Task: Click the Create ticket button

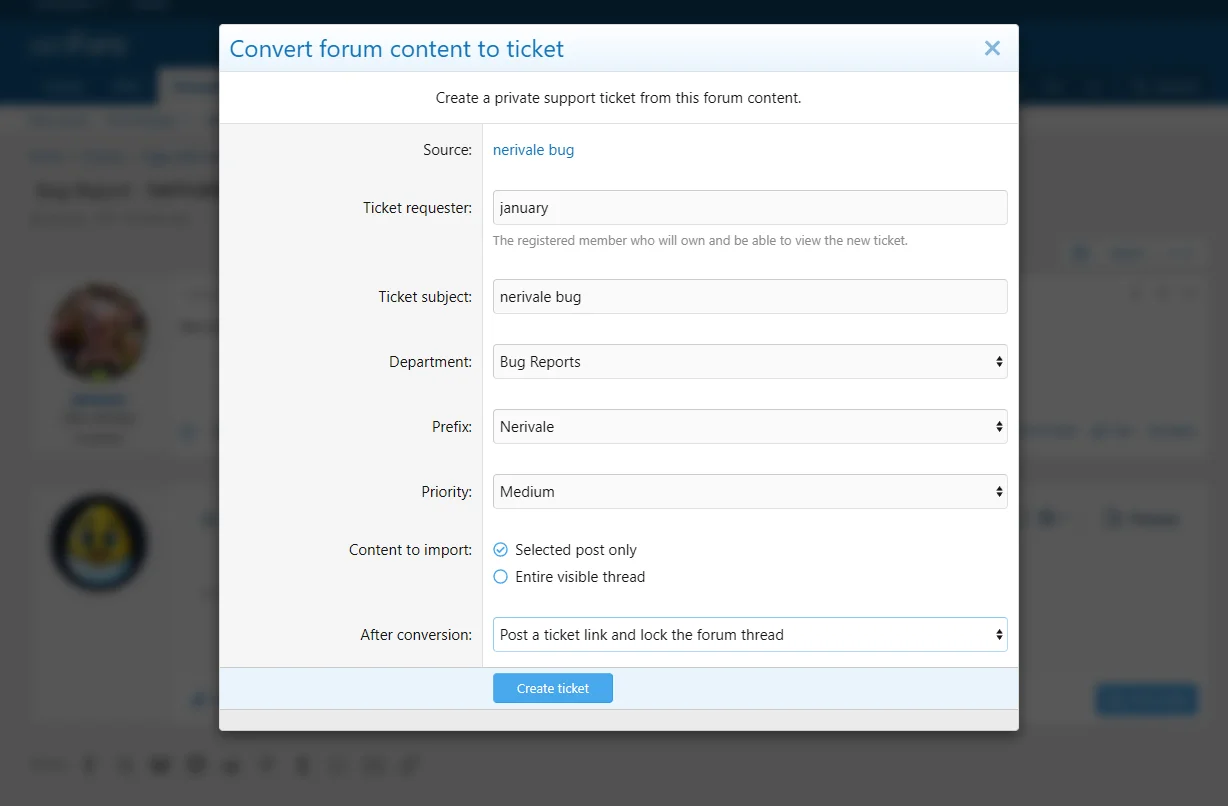Action: [x=553, y=688]
